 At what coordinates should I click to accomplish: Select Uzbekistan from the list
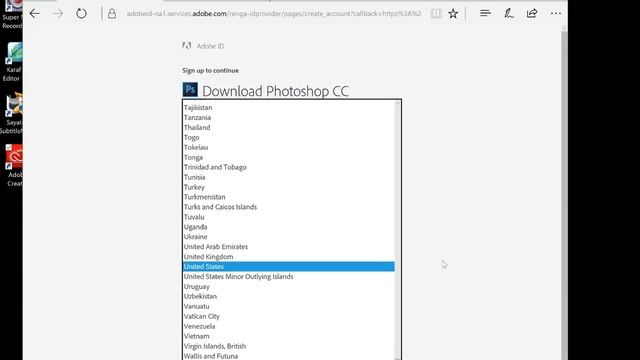coord(289,296)
